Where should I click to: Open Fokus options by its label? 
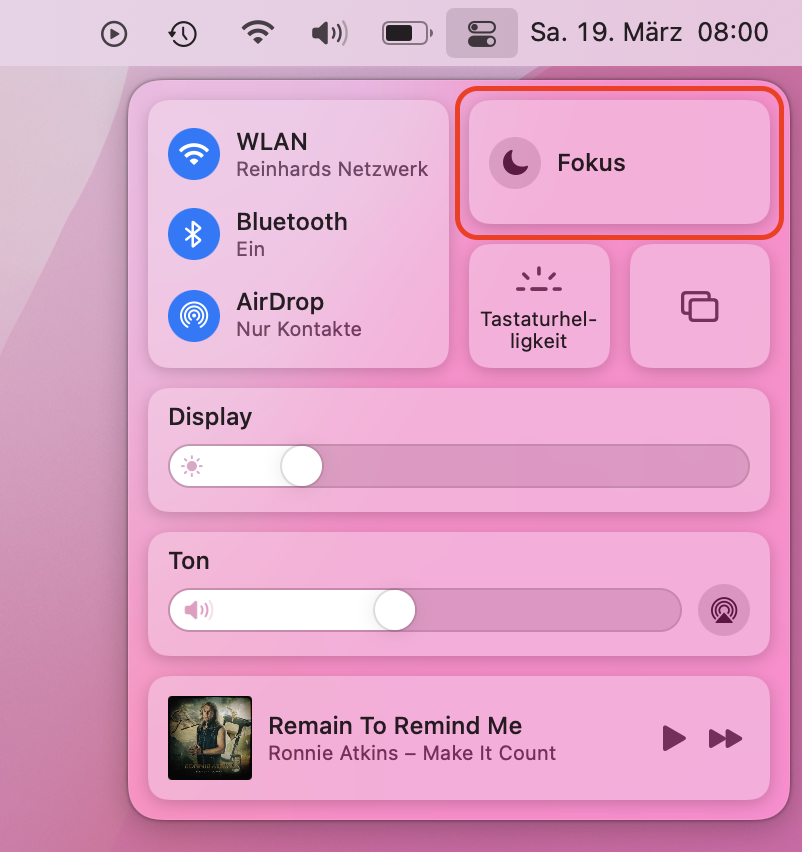click(591, 163)
